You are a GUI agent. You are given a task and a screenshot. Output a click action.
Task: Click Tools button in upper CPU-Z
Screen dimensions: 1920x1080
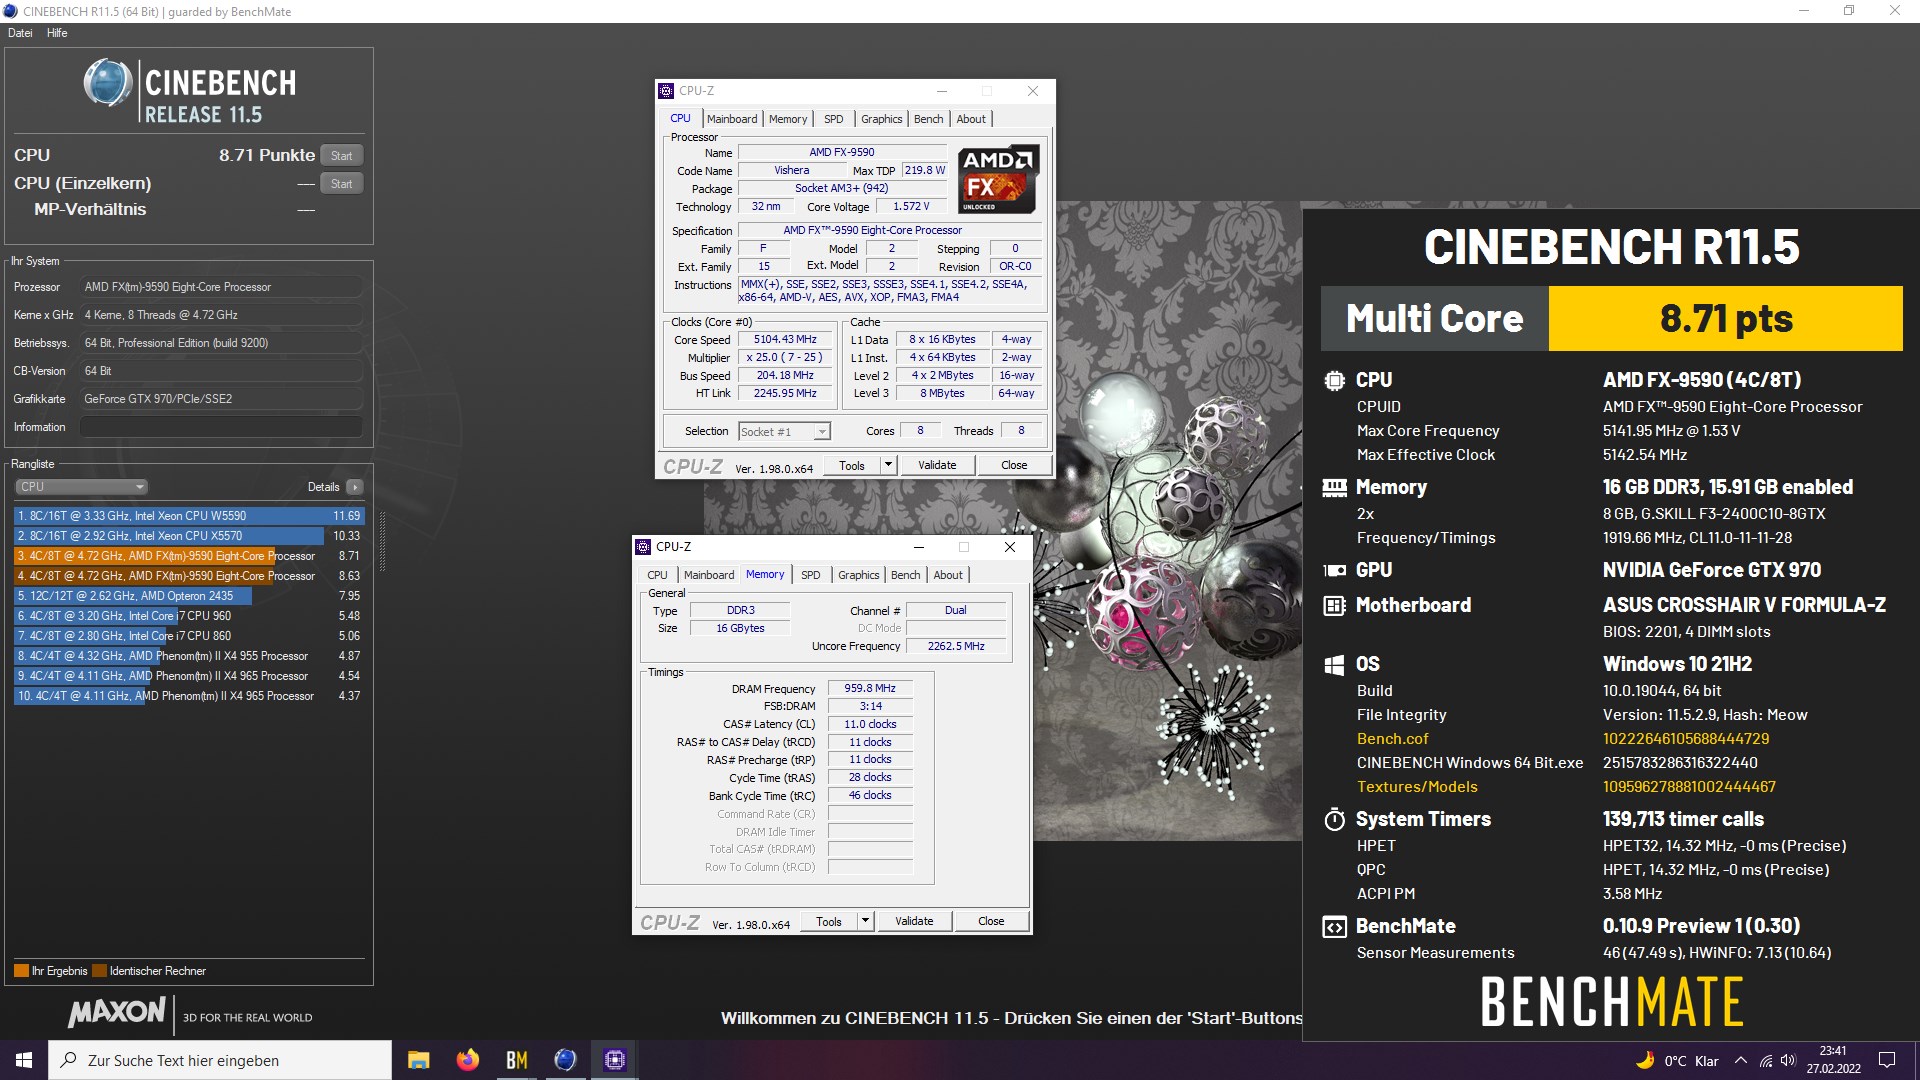(852, 466)
